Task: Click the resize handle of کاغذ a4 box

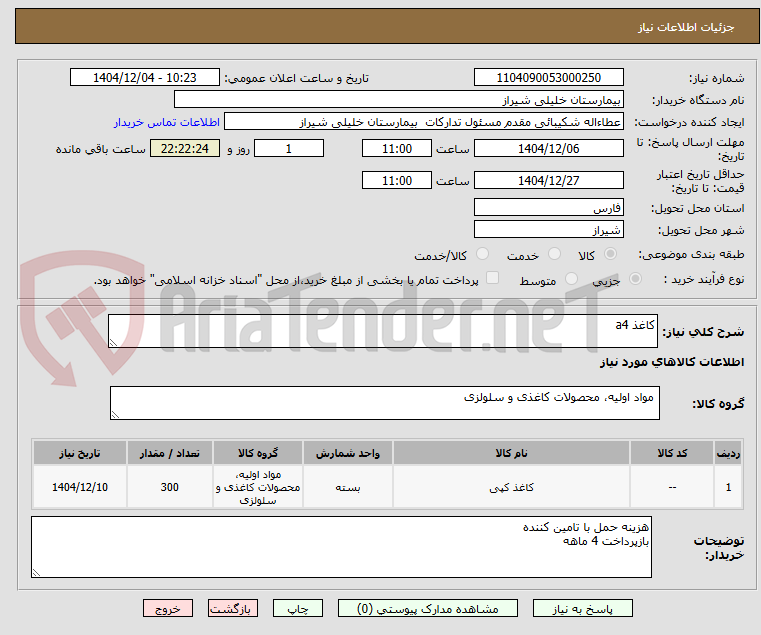Action: point(114,343)
